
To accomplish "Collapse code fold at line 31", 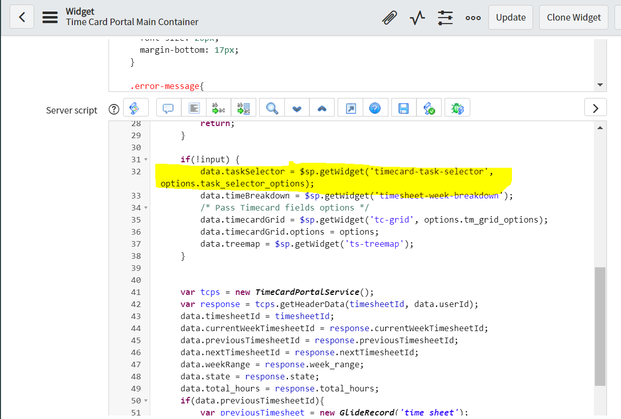I will pyautogui.click(x=146, y=160).
